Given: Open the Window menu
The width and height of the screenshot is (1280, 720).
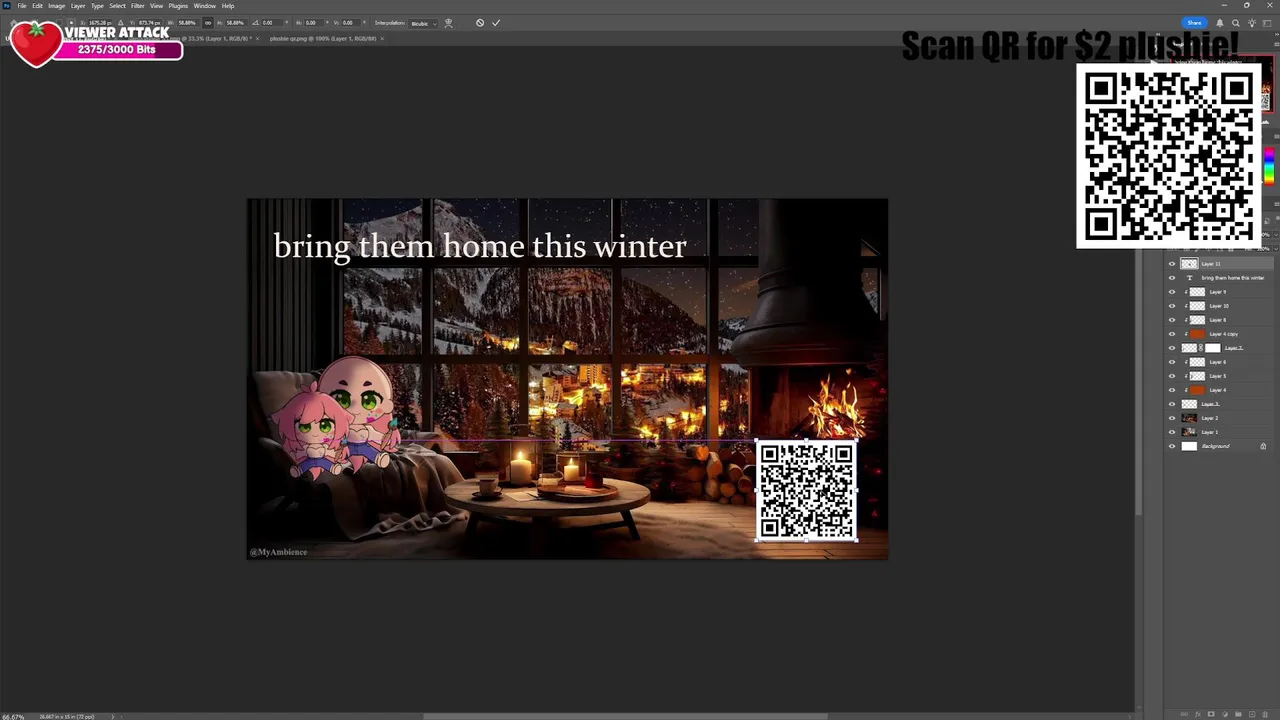Looking at the screenshot, I should [204, 6].
